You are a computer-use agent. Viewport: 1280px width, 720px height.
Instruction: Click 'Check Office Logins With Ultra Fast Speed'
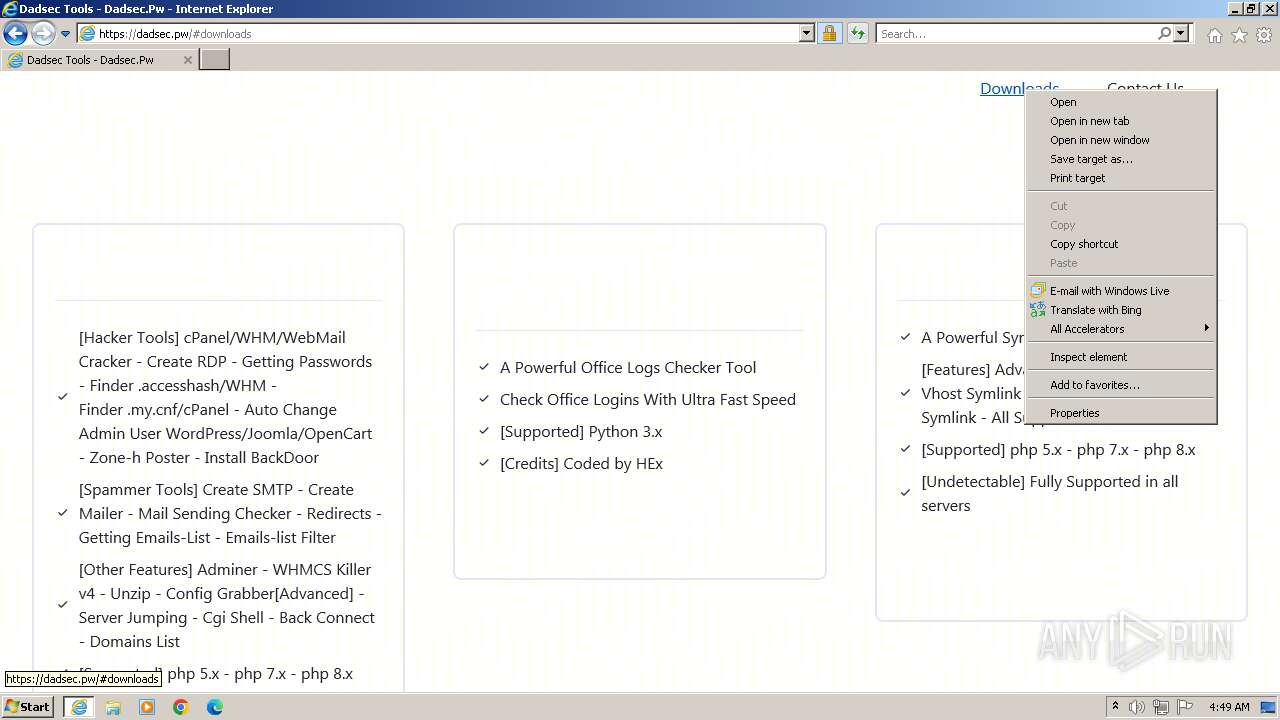point(648,400)
